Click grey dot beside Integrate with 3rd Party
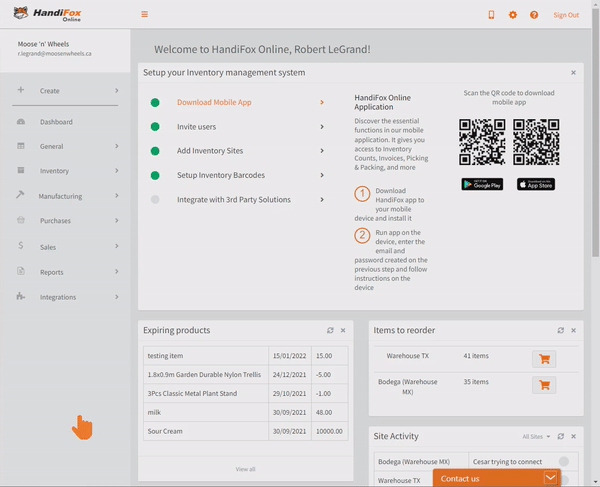The image size is (600, 487). click(155, 200)
